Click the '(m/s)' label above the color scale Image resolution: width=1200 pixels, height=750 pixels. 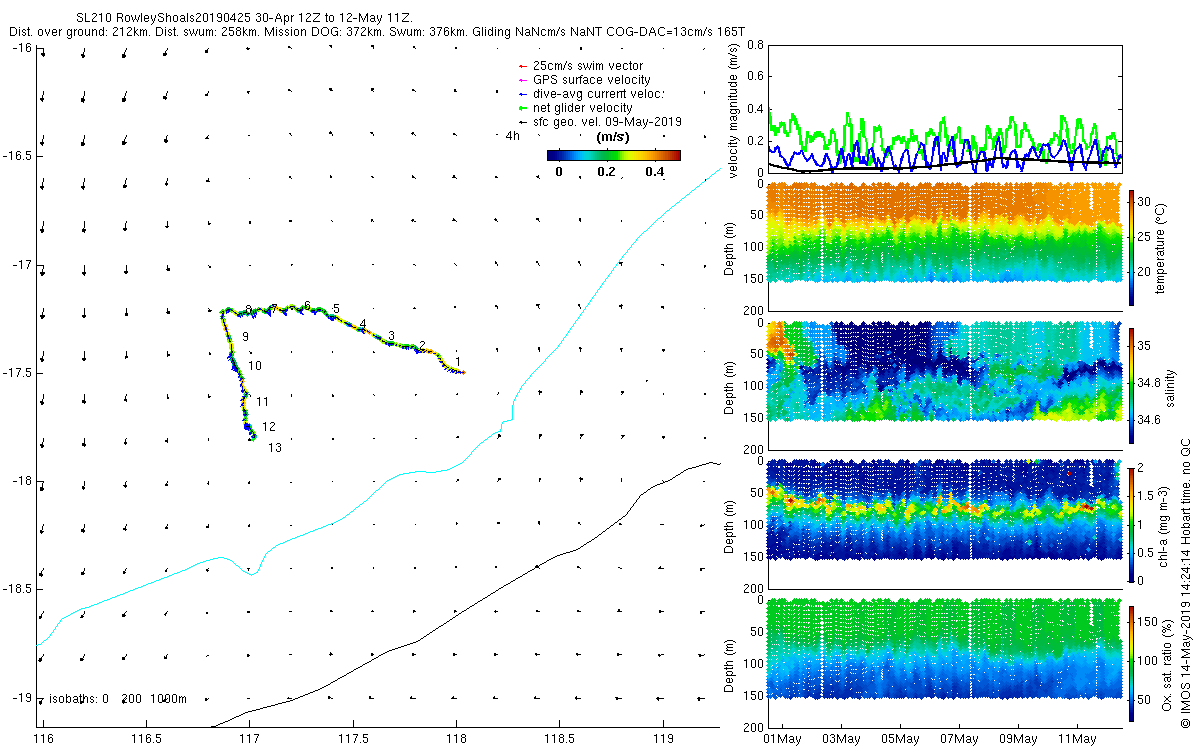click(612, 136)
